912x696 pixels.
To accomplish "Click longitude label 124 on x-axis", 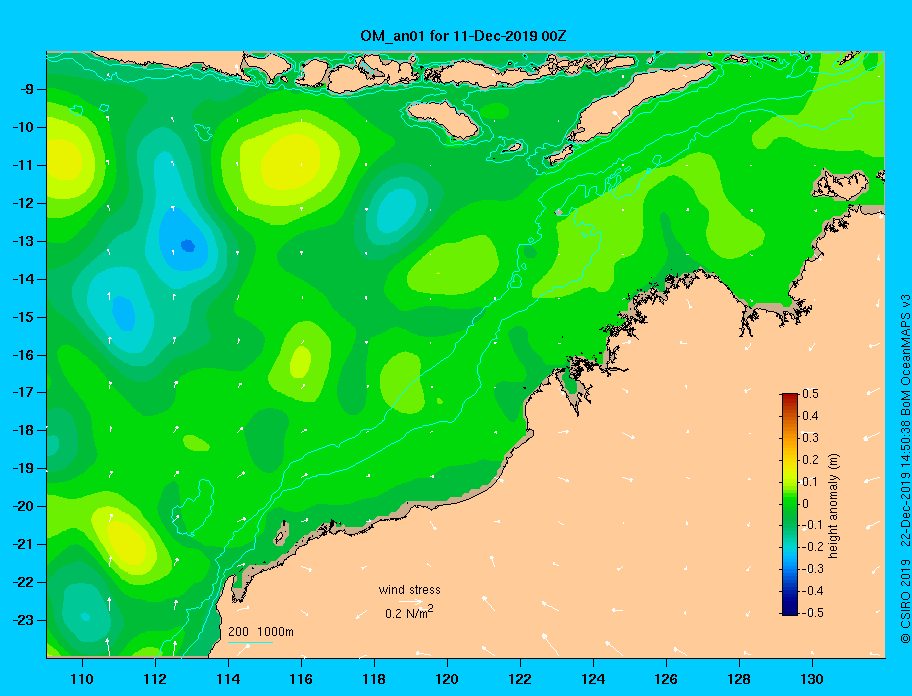I will point(593,679).
